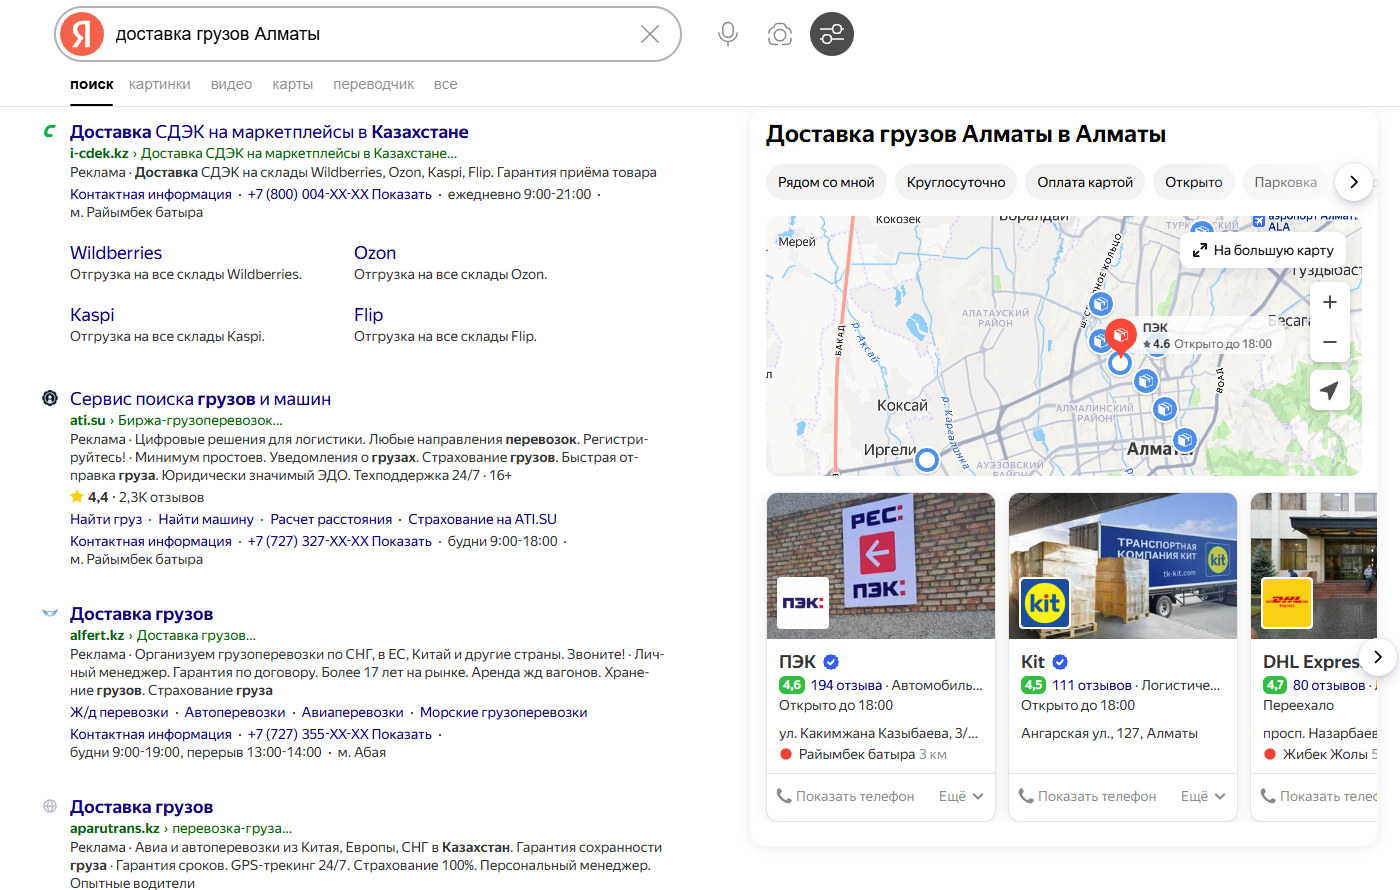Open the 'переводчик' tab

(x=374, y=84)
